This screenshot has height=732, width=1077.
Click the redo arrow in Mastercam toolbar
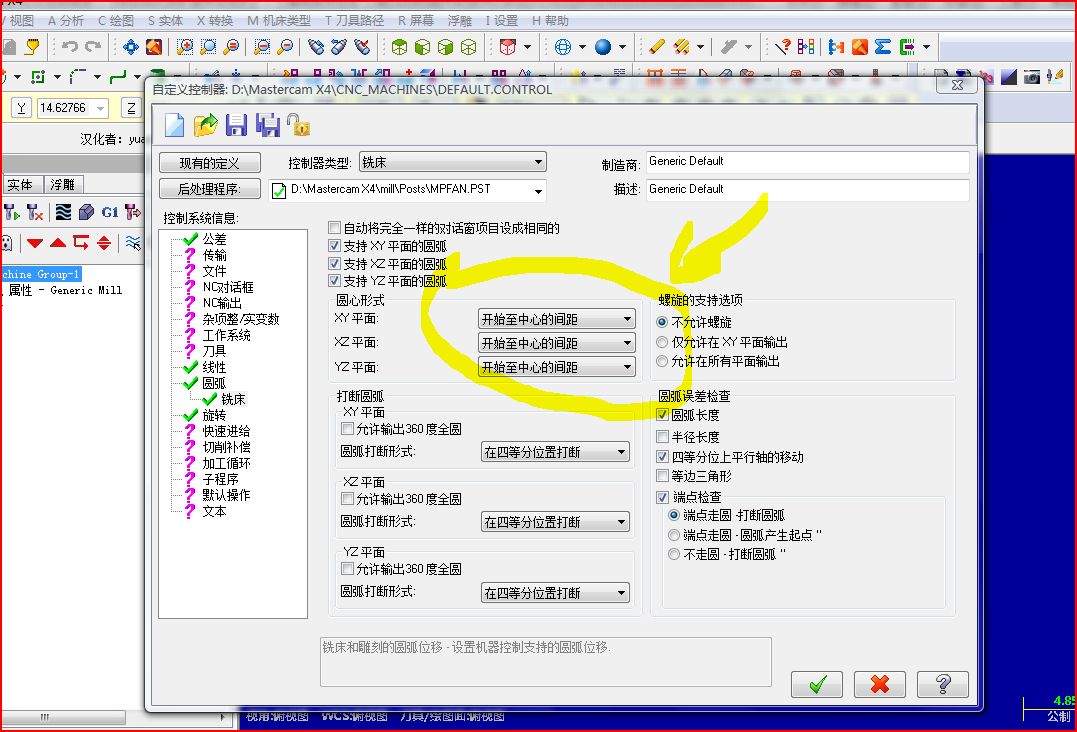click(x=93, y=47)
